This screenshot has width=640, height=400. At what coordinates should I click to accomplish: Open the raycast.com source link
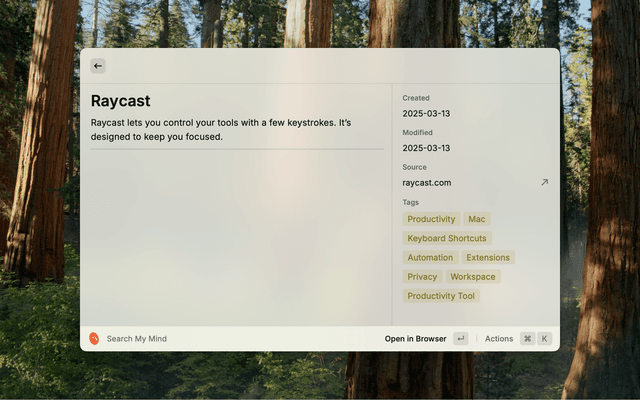pyautogui.click(x=427, y=183)
